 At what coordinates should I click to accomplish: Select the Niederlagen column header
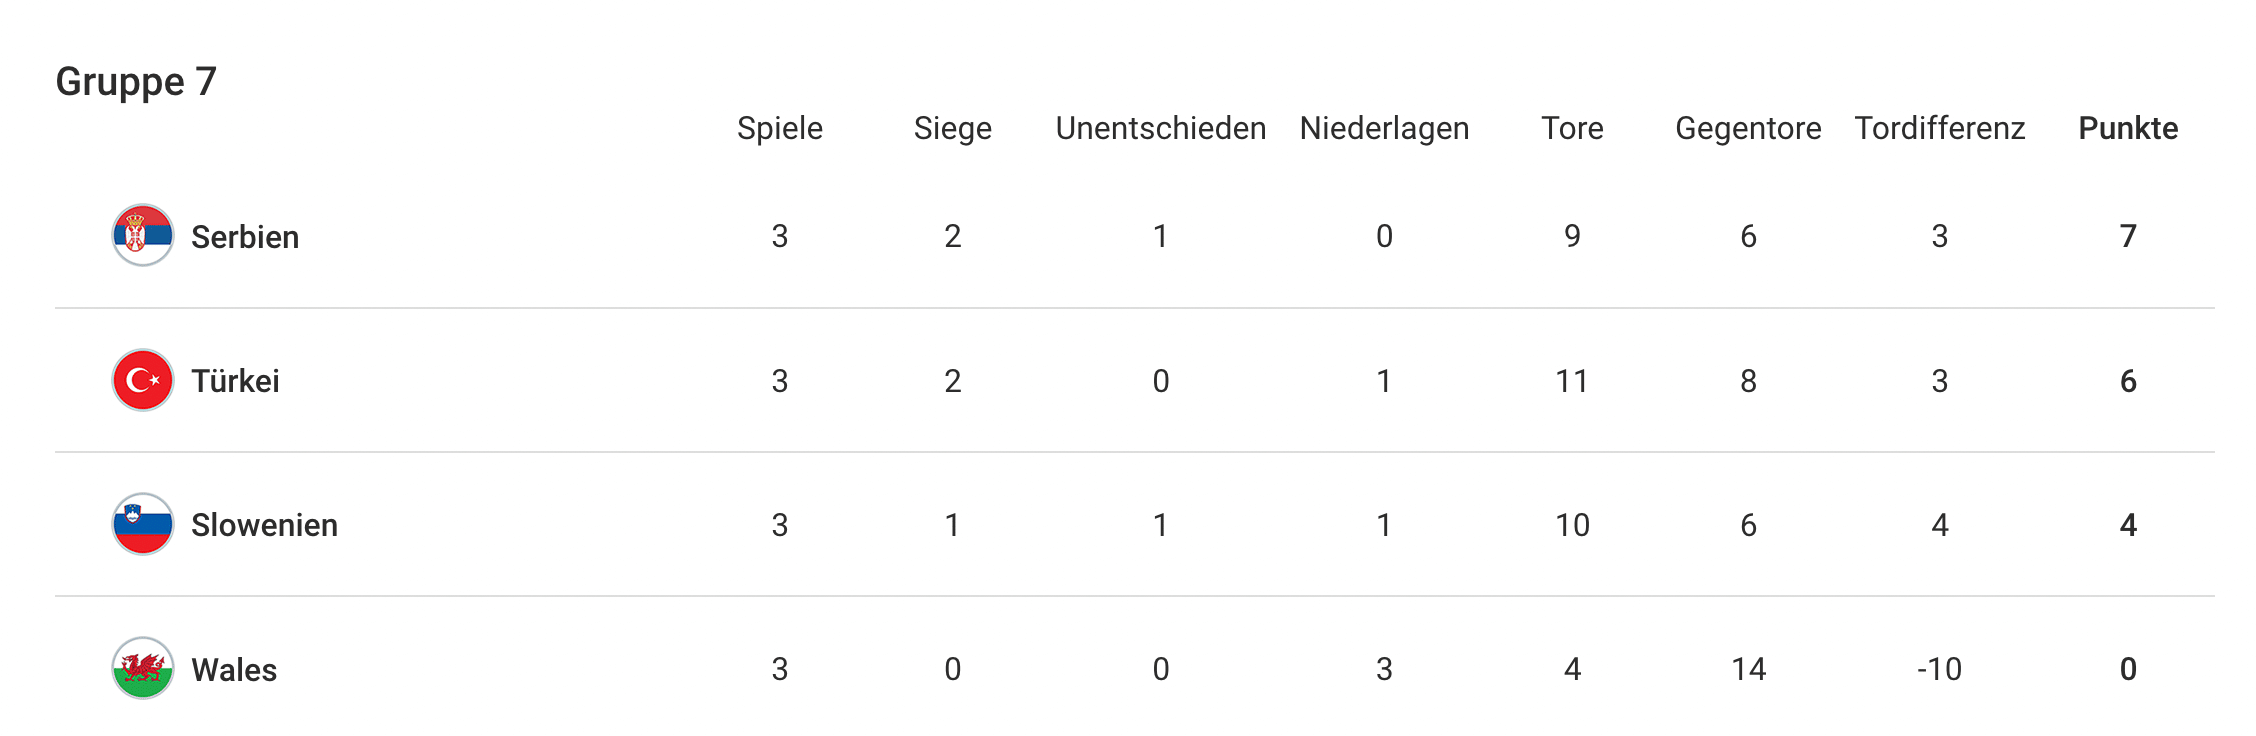[x=1384, y=129]
